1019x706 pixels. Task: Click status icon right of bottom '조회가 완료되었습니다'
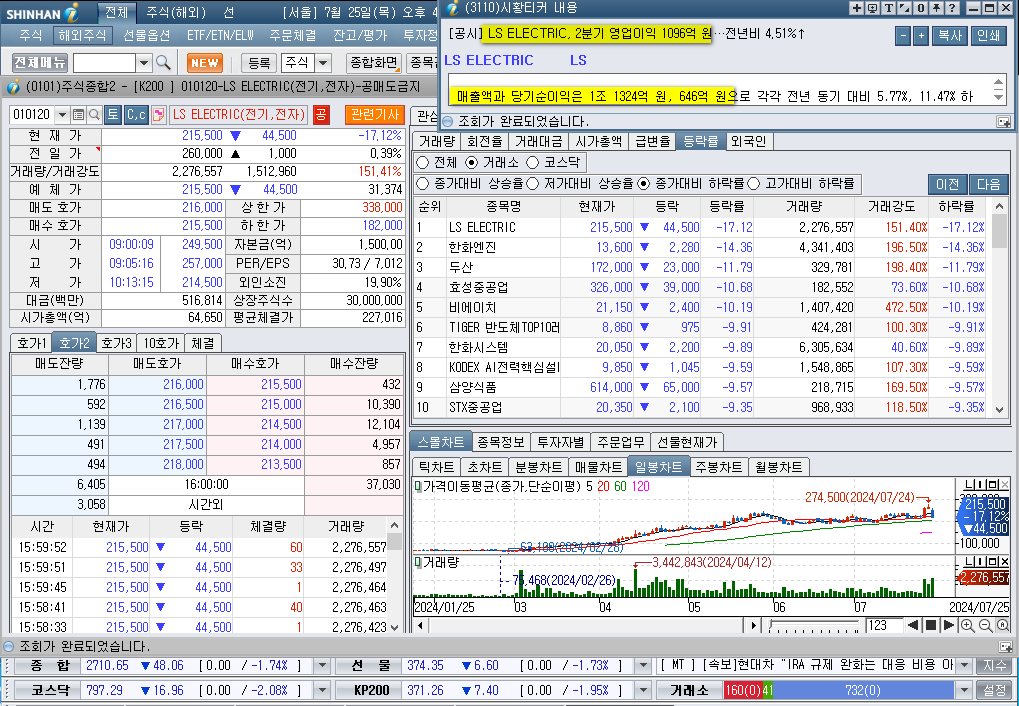(1005, 647)
